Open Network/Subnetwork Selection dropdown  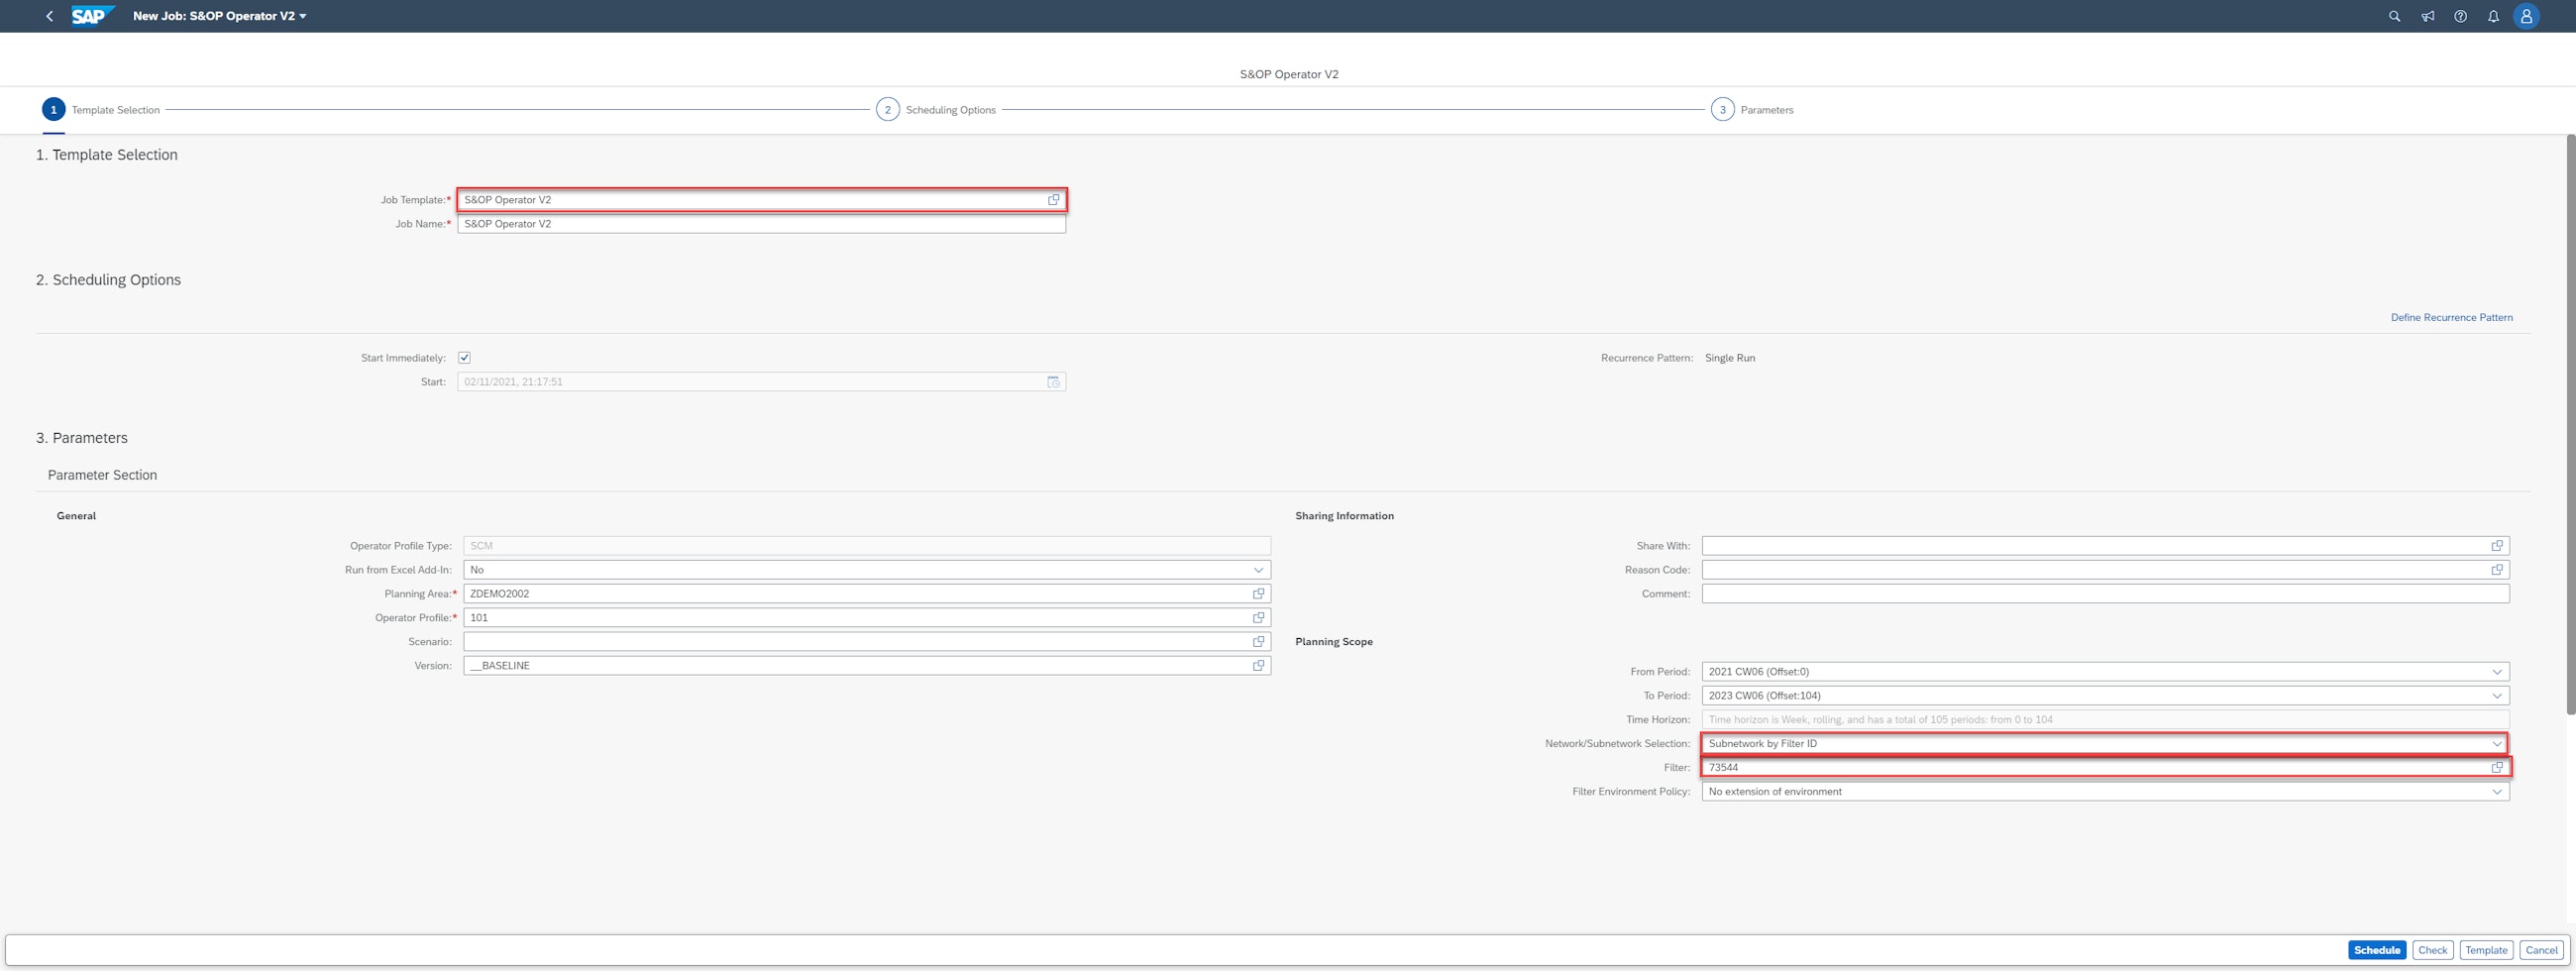pos(2496,744)
